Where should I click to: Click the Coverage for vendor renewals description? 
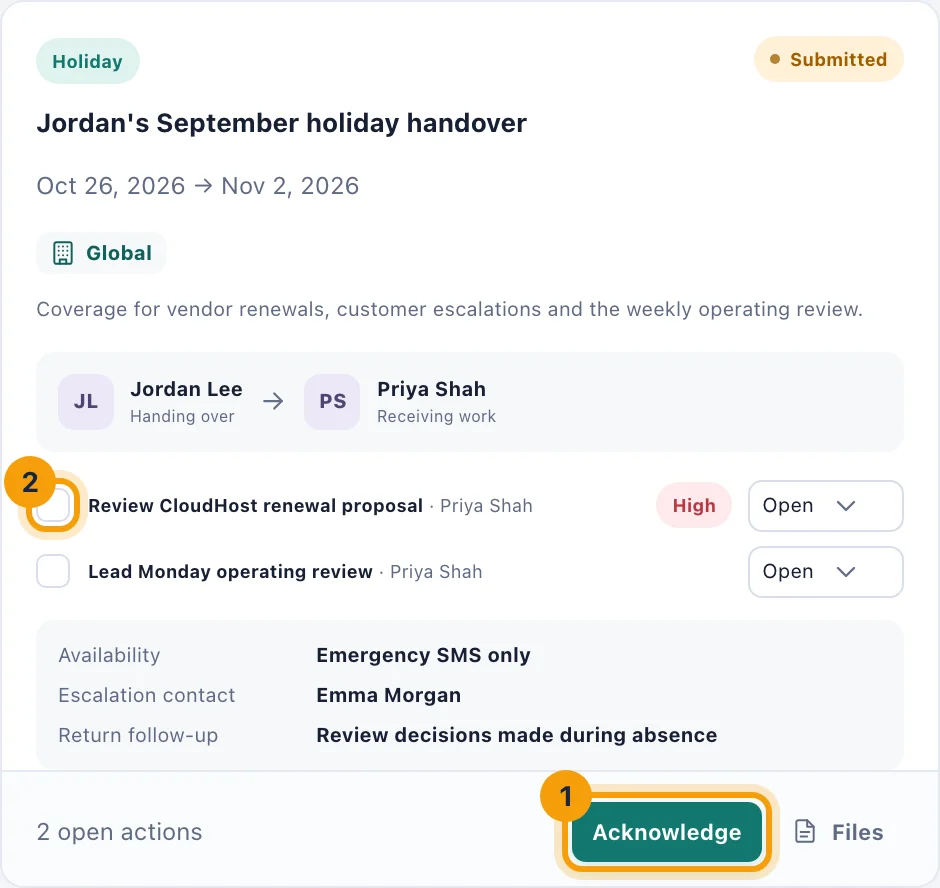pos(450,309)
